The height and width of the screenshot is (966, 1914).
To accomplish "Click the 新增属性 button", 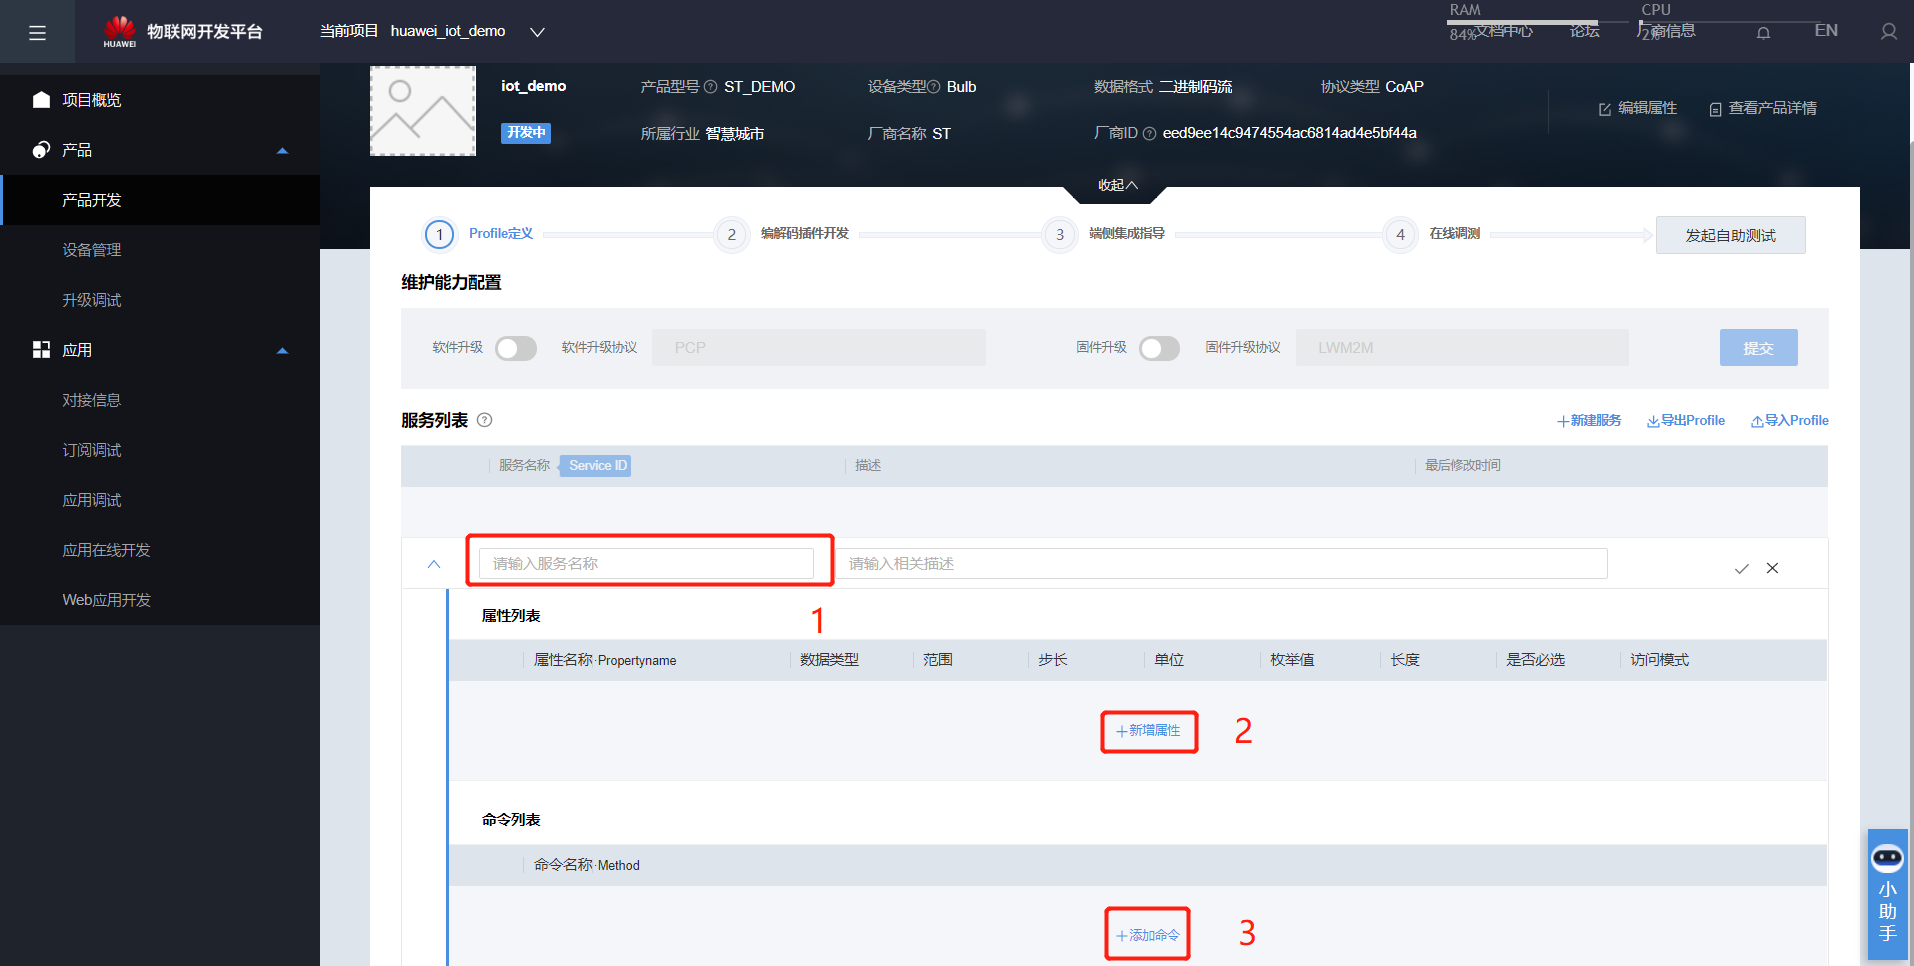I will coord(1148,731).
